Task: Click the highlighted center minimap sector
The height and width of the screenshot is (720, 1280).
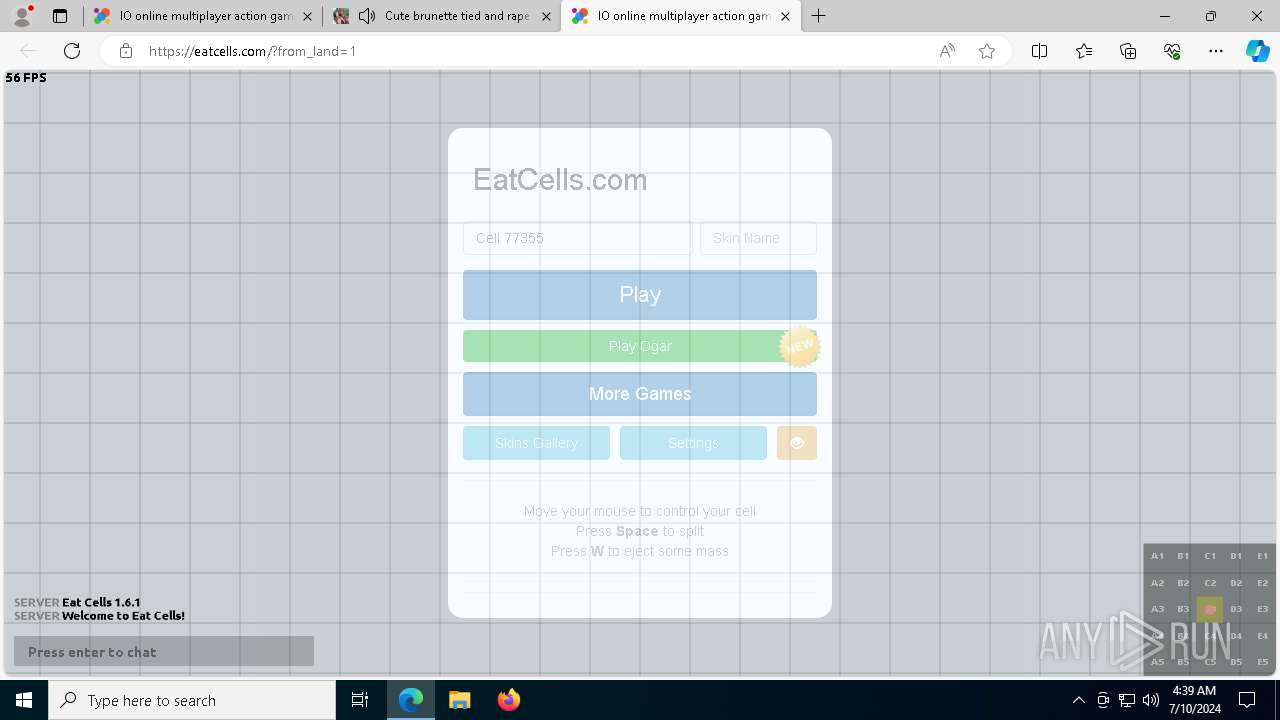Action: point(1210,609)
